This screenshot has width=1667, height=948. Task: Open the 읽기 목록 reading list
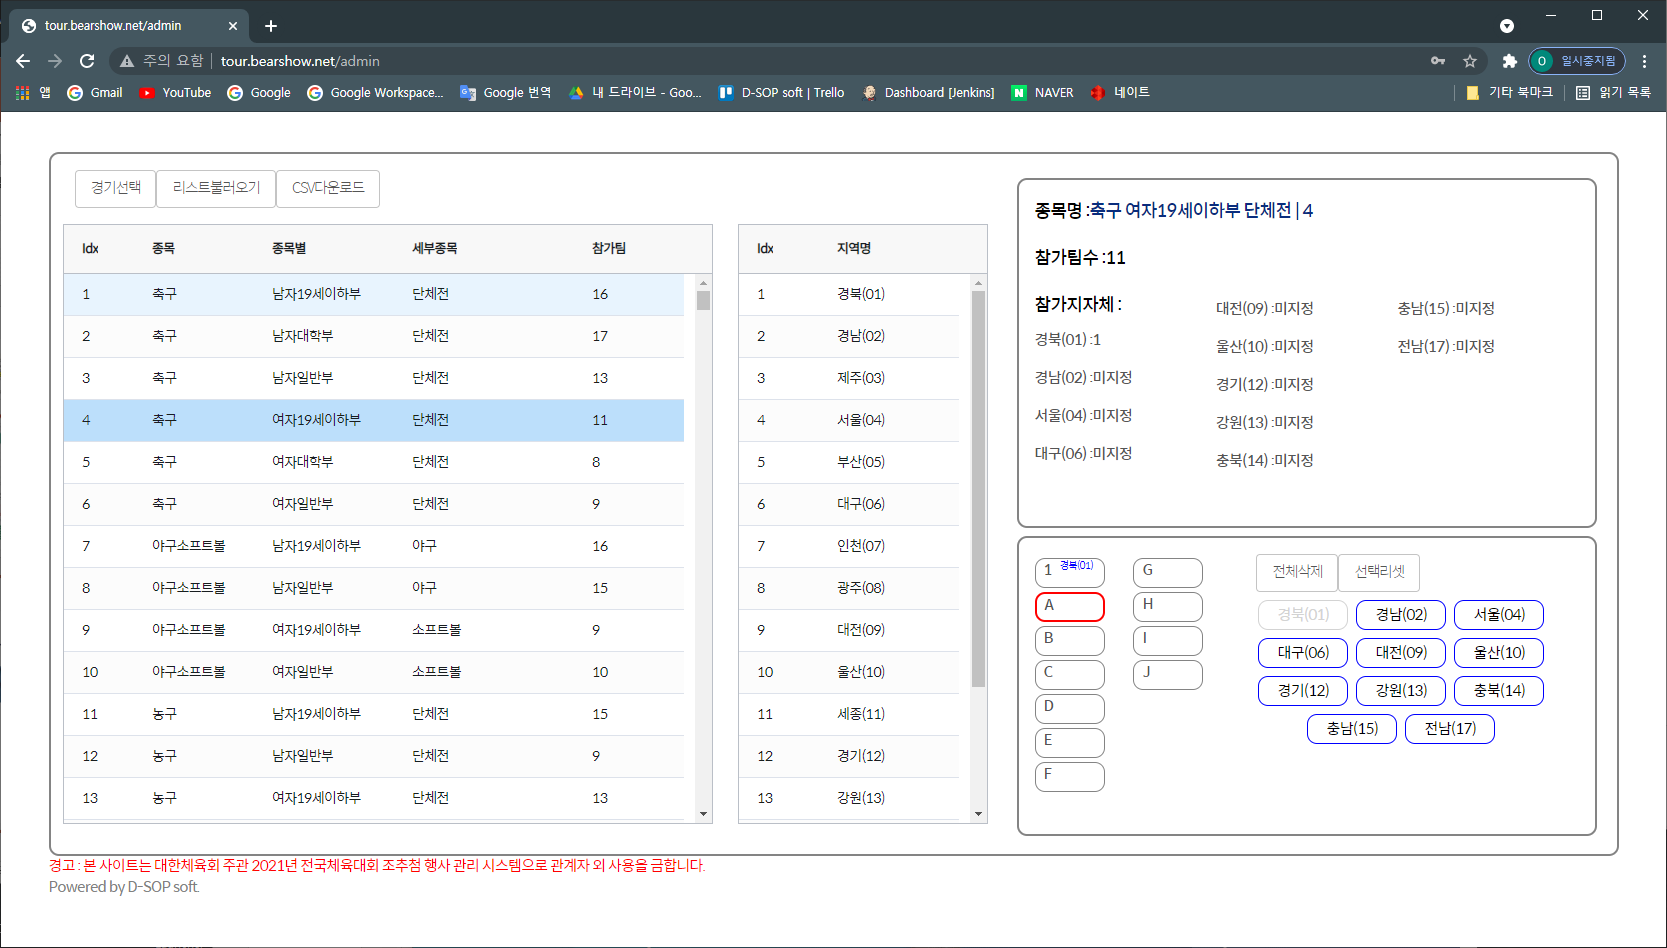pyautogui.click(x=1613, y=92)
